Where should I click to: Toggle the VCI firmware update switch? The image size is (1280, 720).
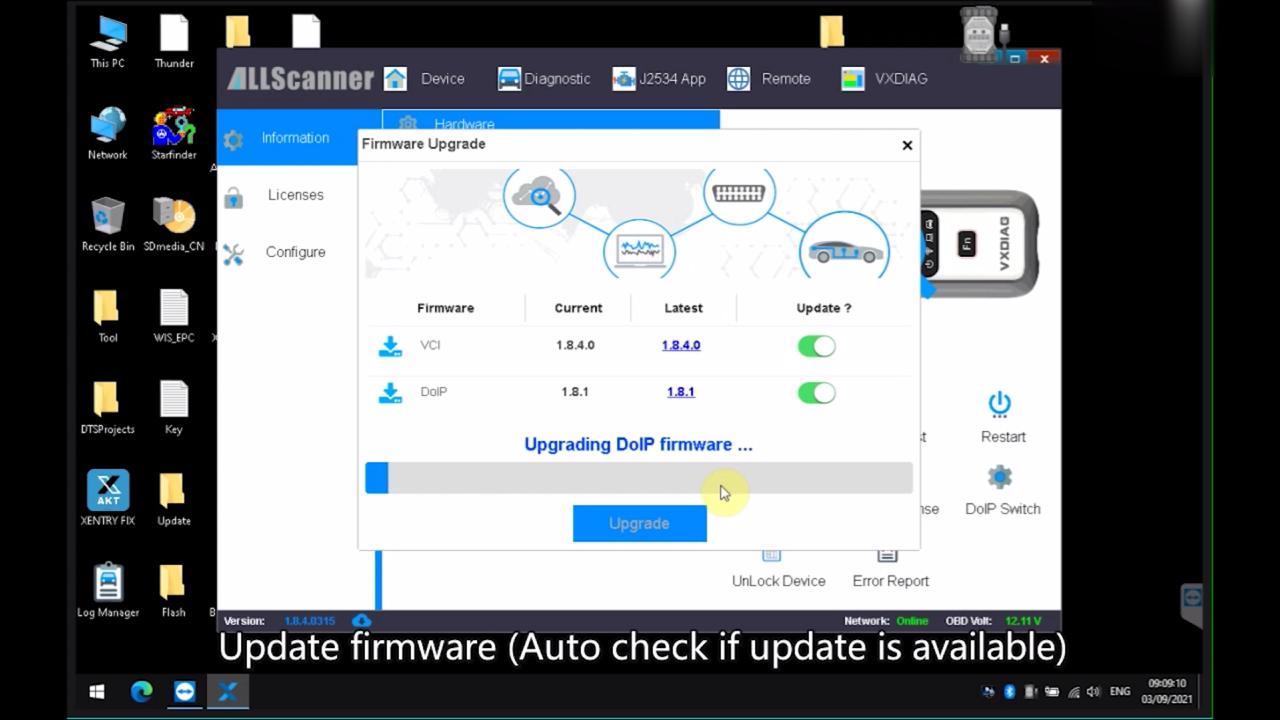[816, 346]
